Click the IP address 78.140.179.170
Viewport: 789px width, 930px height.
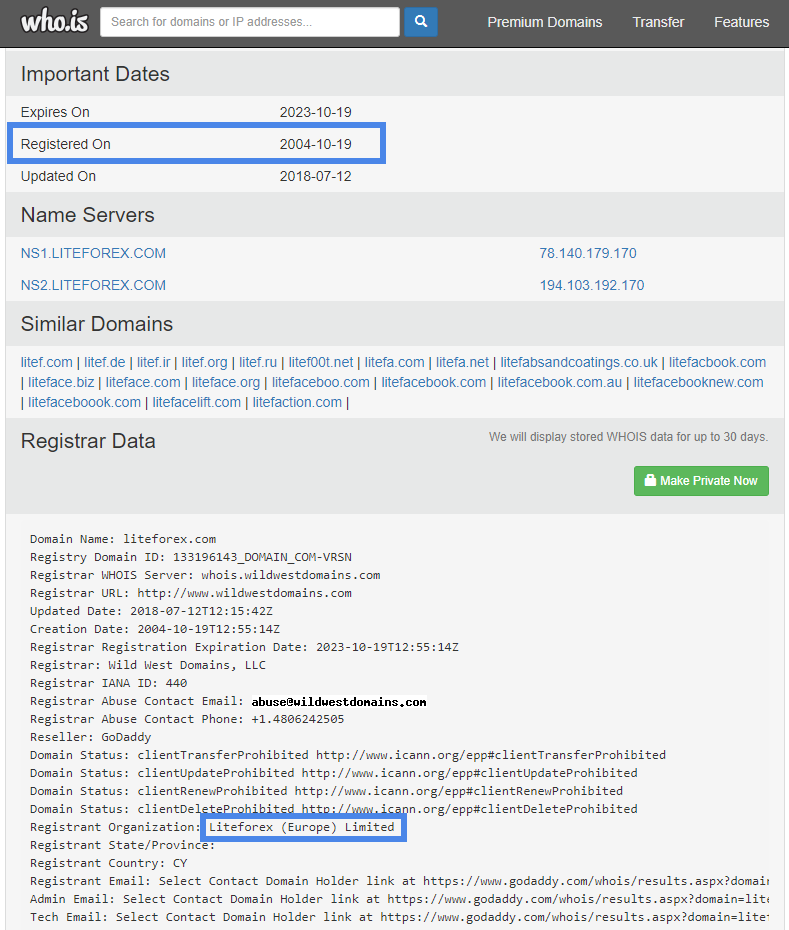click(588, 253)
